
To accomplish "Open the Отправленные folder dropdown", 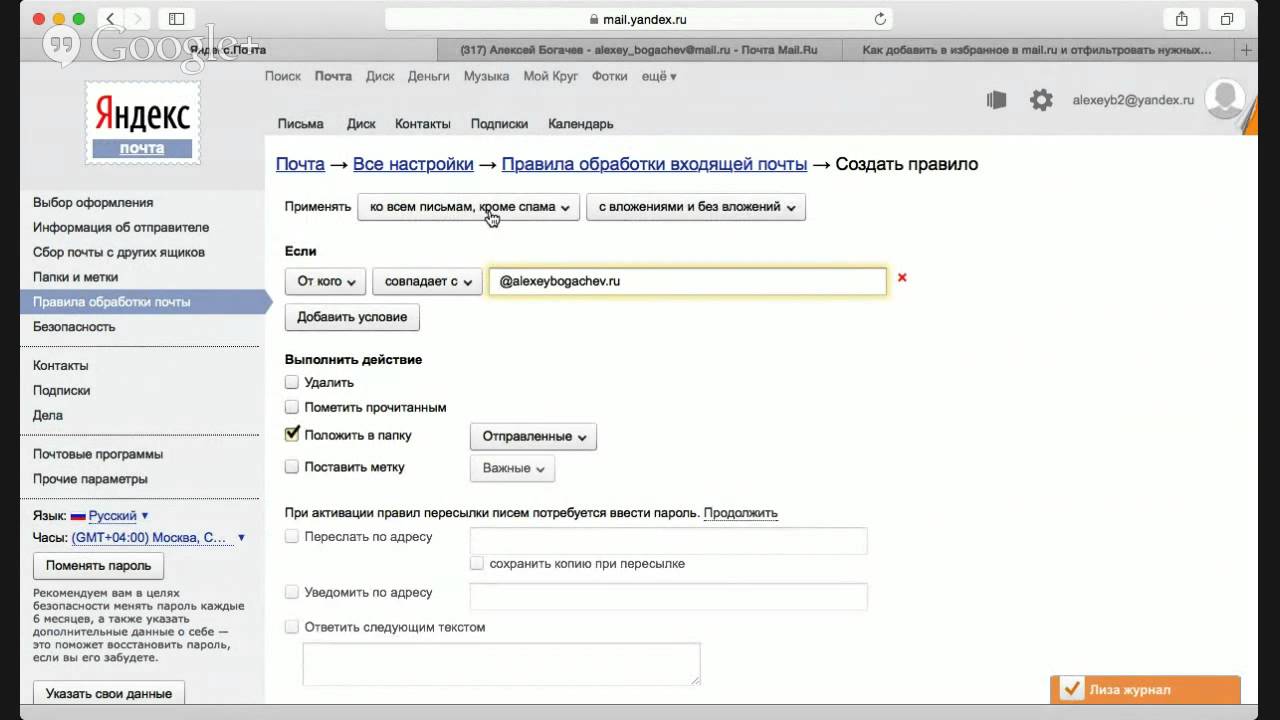I will [533, 436].
